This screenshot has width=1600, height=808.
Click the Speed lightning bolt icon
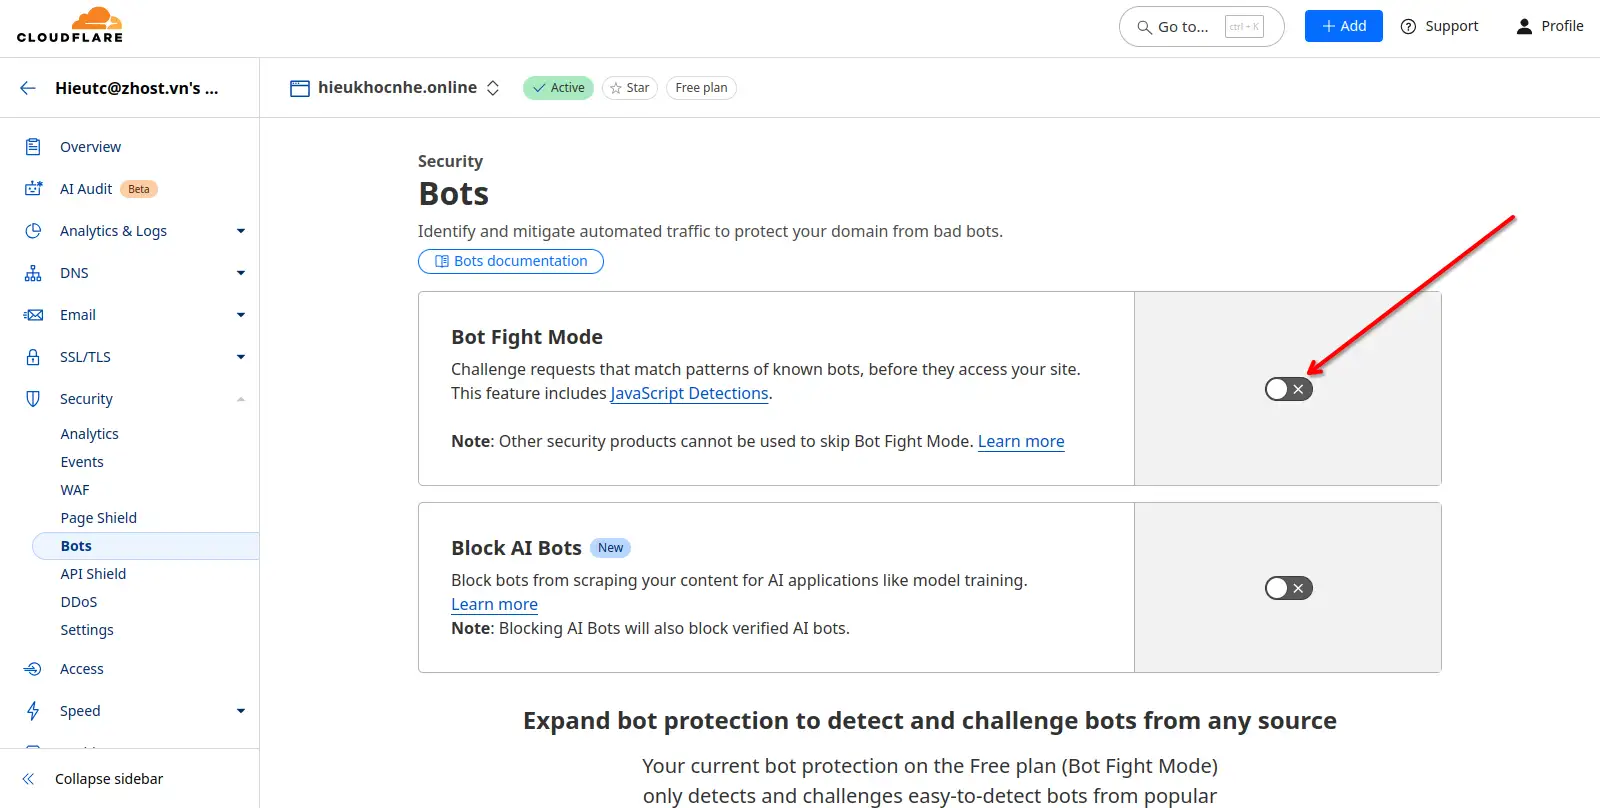[33, 711]
